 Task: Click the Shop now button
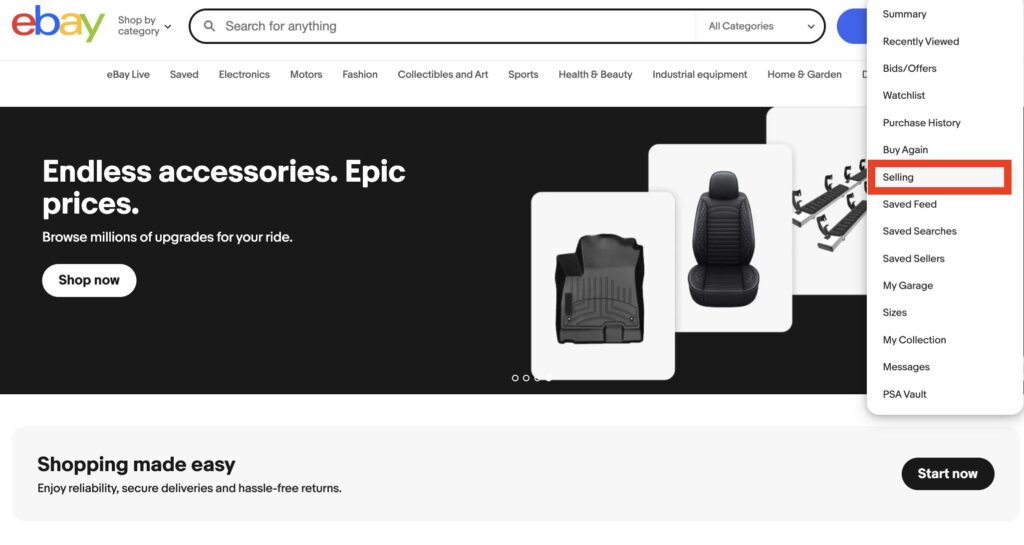point(89,280)
